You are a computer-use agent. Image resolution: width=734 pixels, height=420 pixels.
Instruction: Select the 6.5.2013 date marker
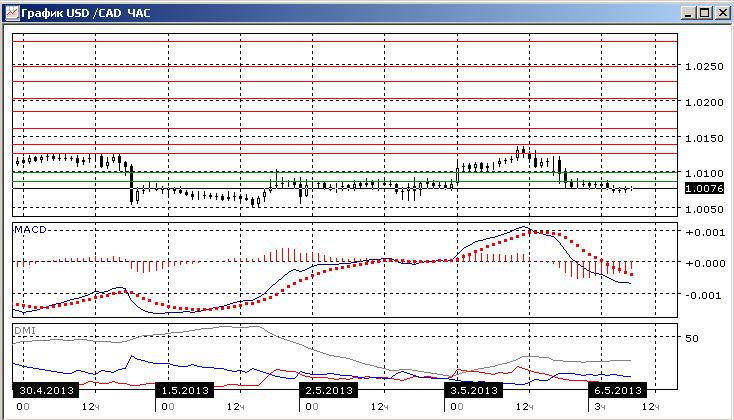tap(617, 390)
